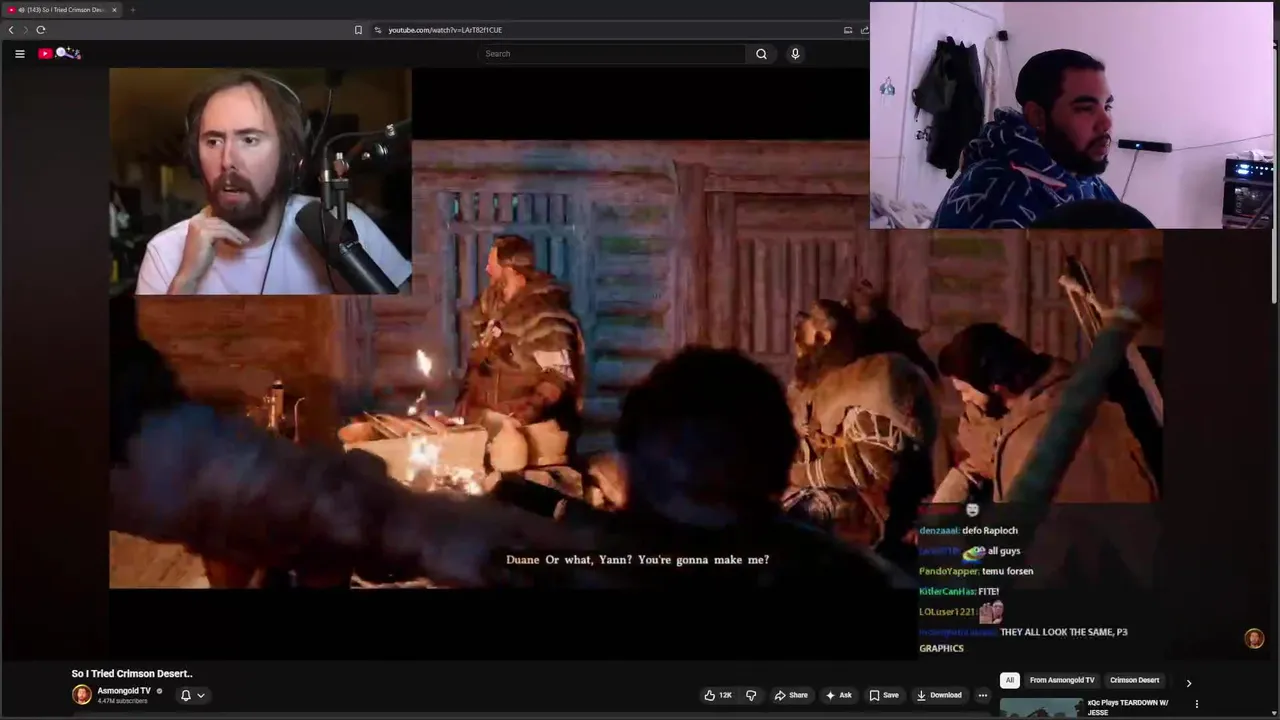The image size is (1280, 720).
Task: Start voice search with the microphone icon
Action: click(795, 54)
